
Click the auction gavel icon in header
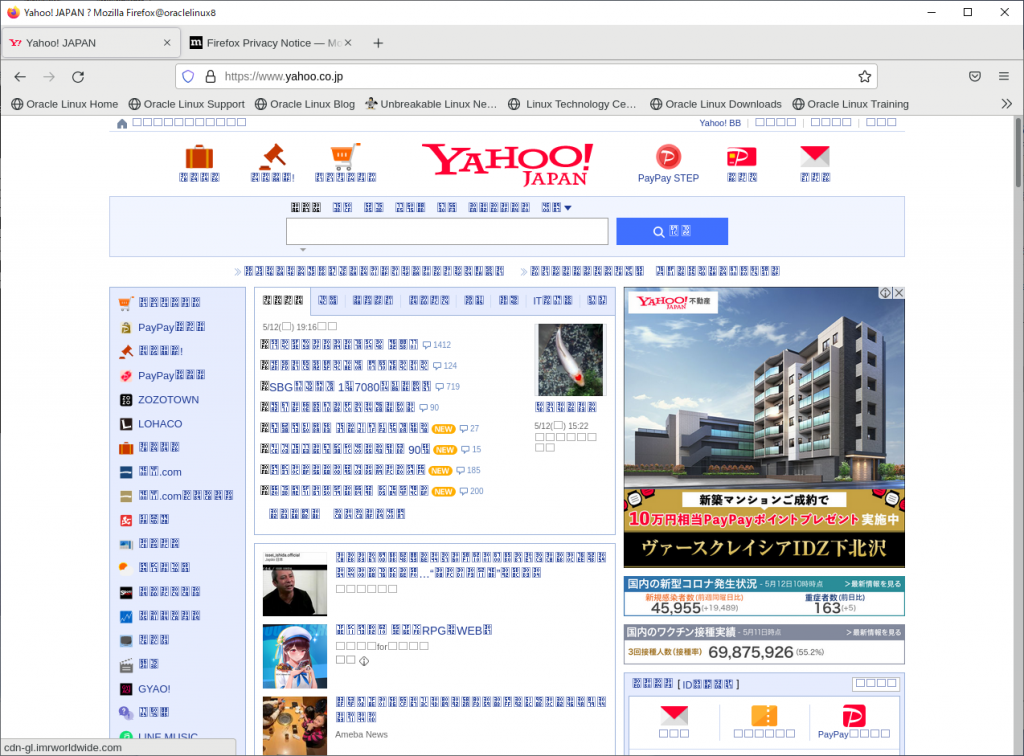point(273,156)
